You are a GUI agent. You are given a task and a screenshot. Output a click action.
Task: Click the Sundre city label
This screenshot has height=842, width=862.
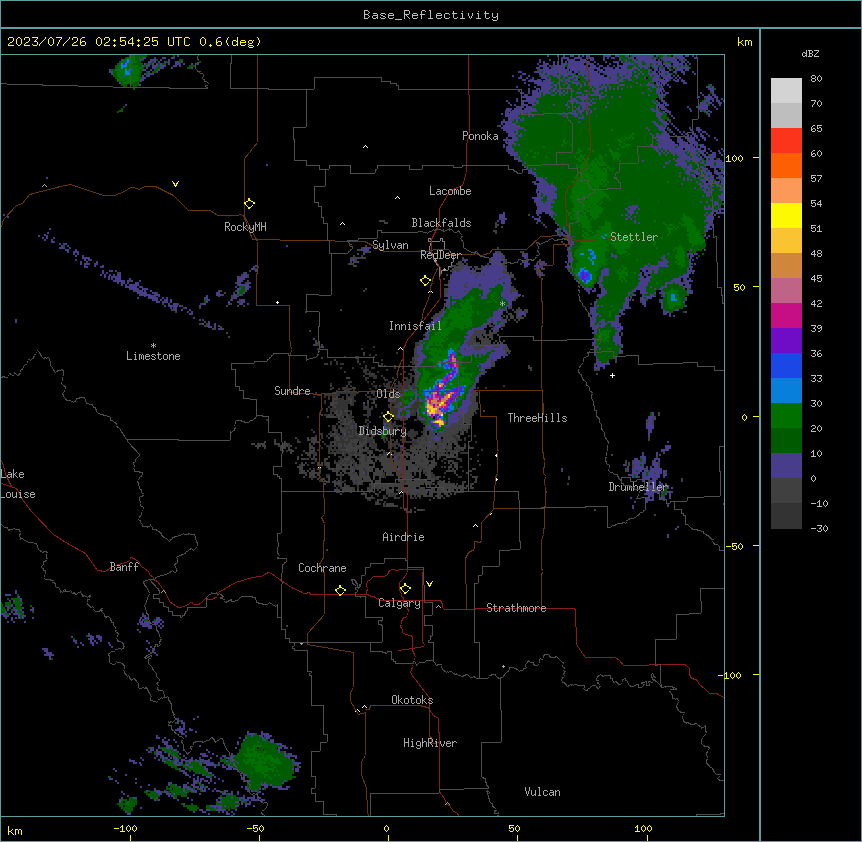coord(292,391)
